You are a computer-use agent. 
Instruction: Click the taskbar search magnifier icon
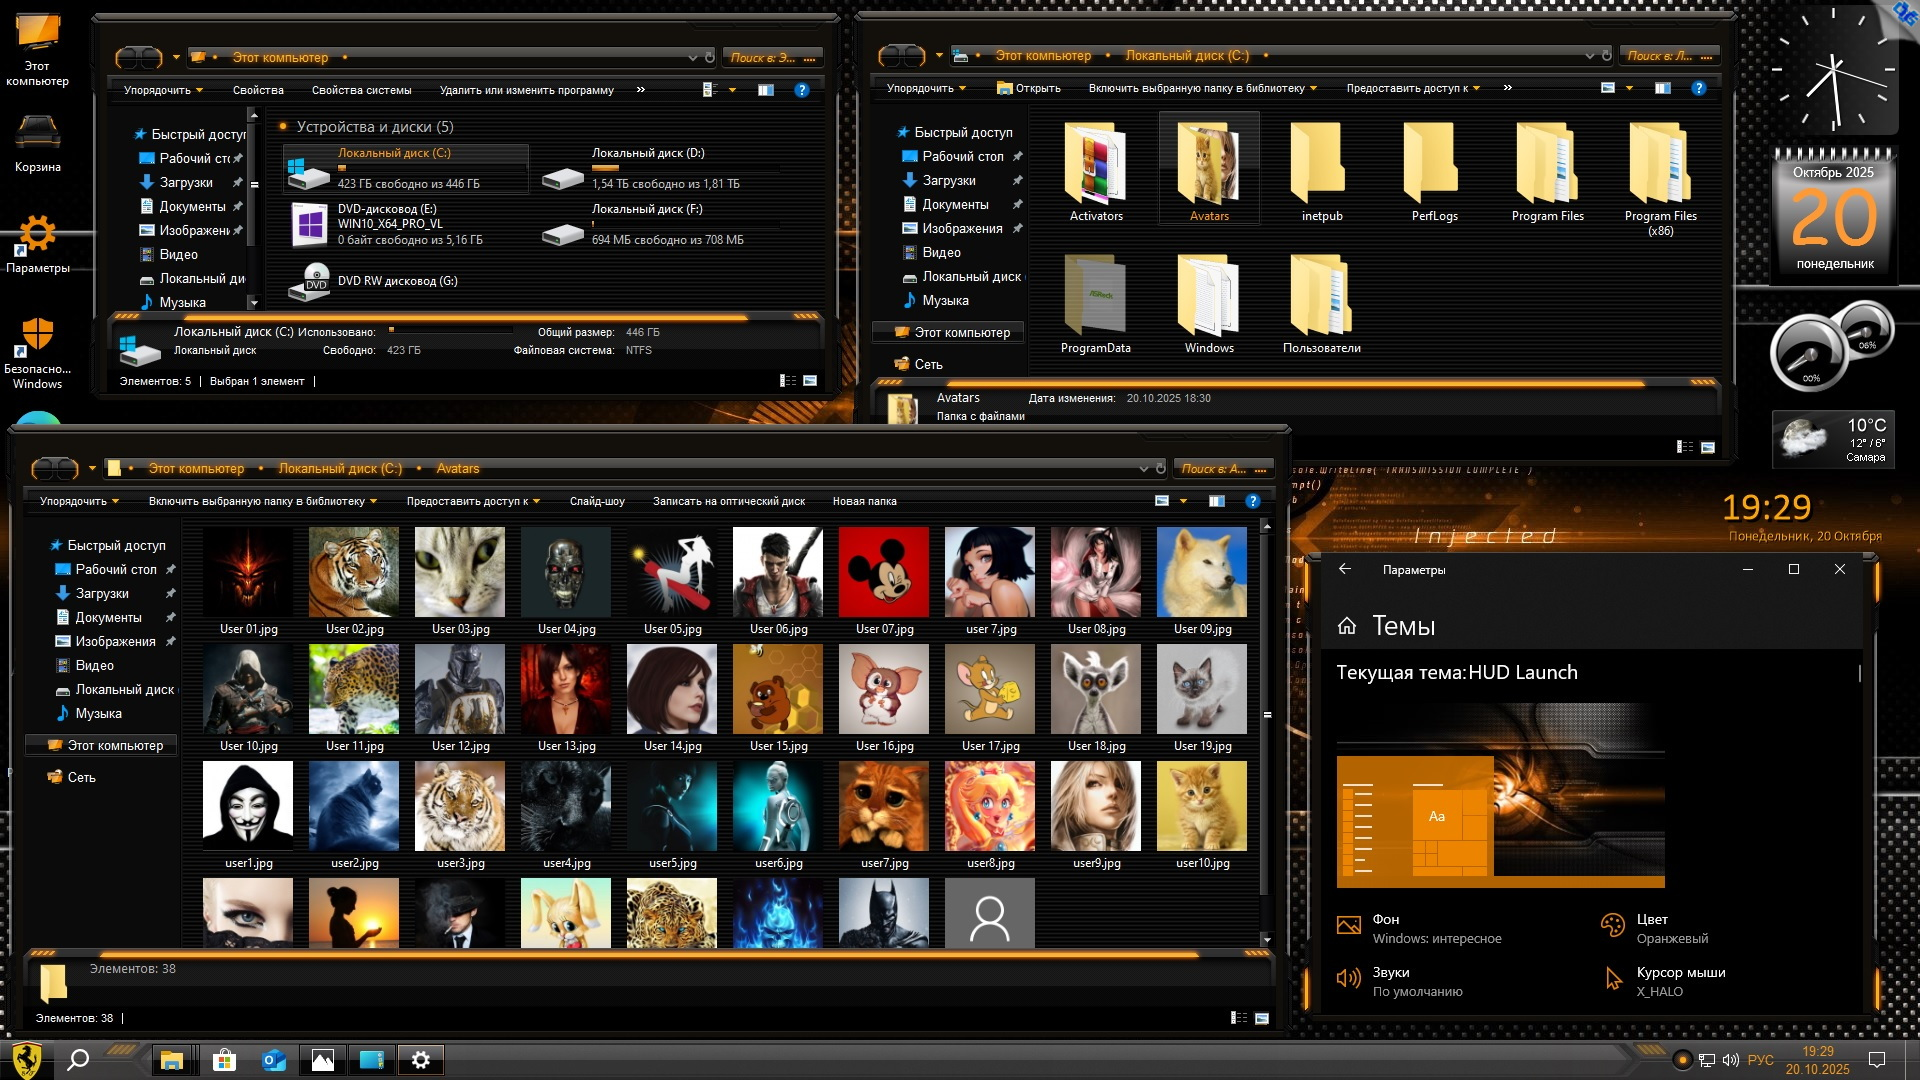pos(78,1060)
